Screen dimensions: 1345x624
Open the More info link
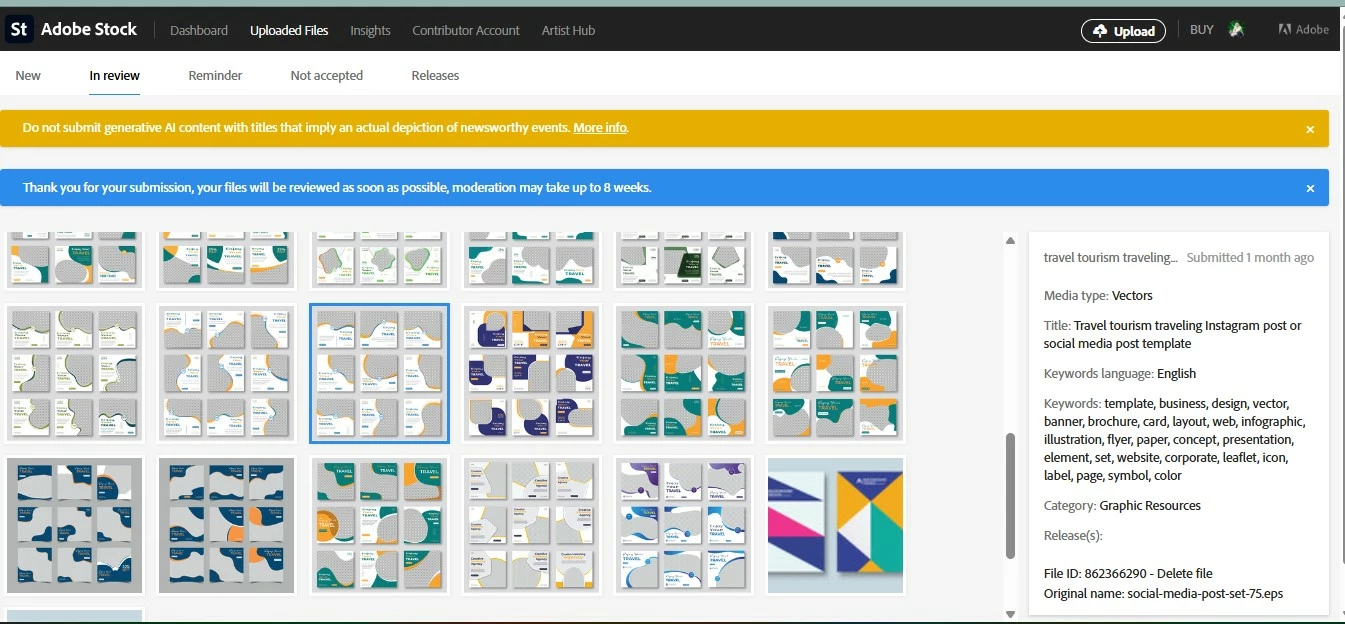point(600,128)
